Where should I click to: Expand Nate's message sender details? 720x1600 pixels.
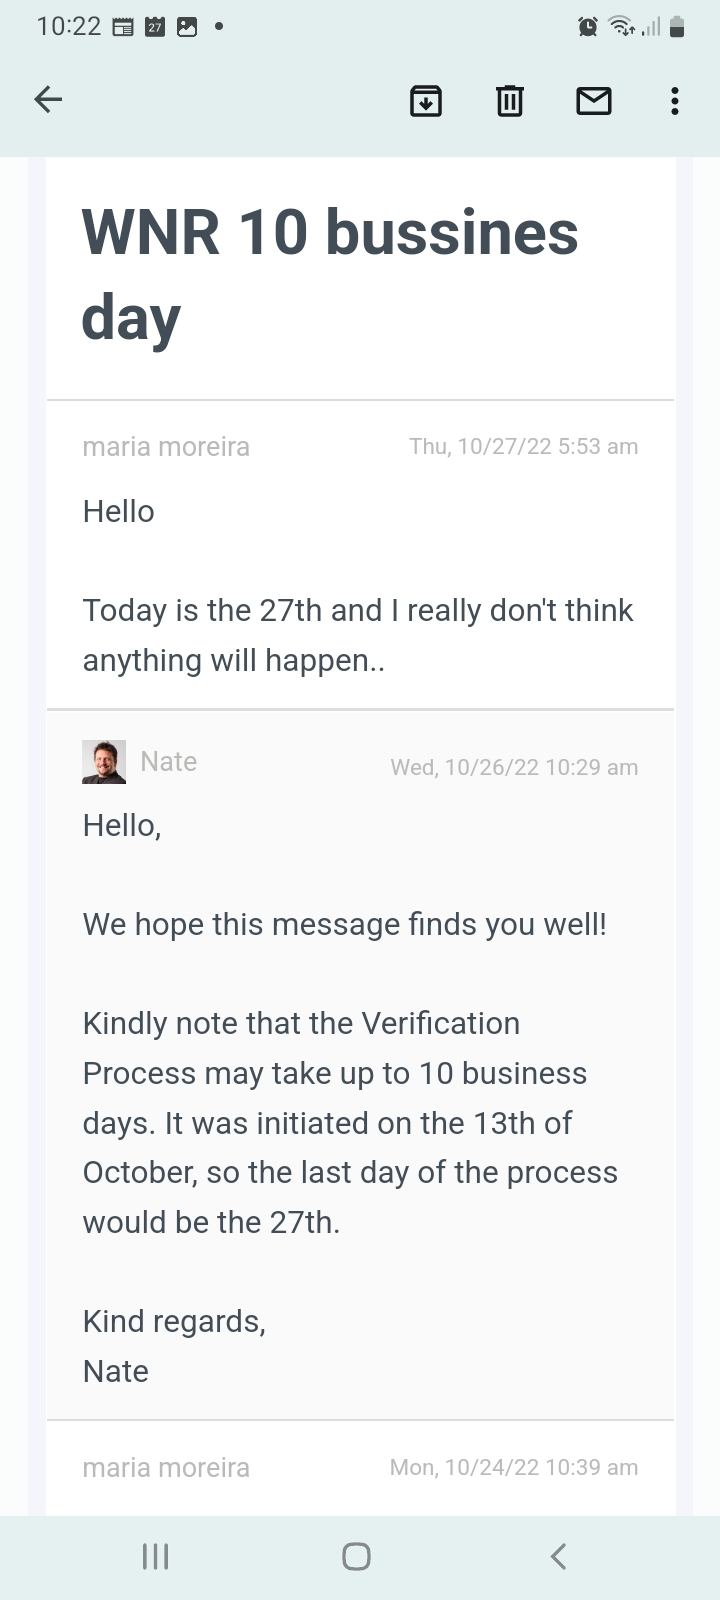click(168, 762)
